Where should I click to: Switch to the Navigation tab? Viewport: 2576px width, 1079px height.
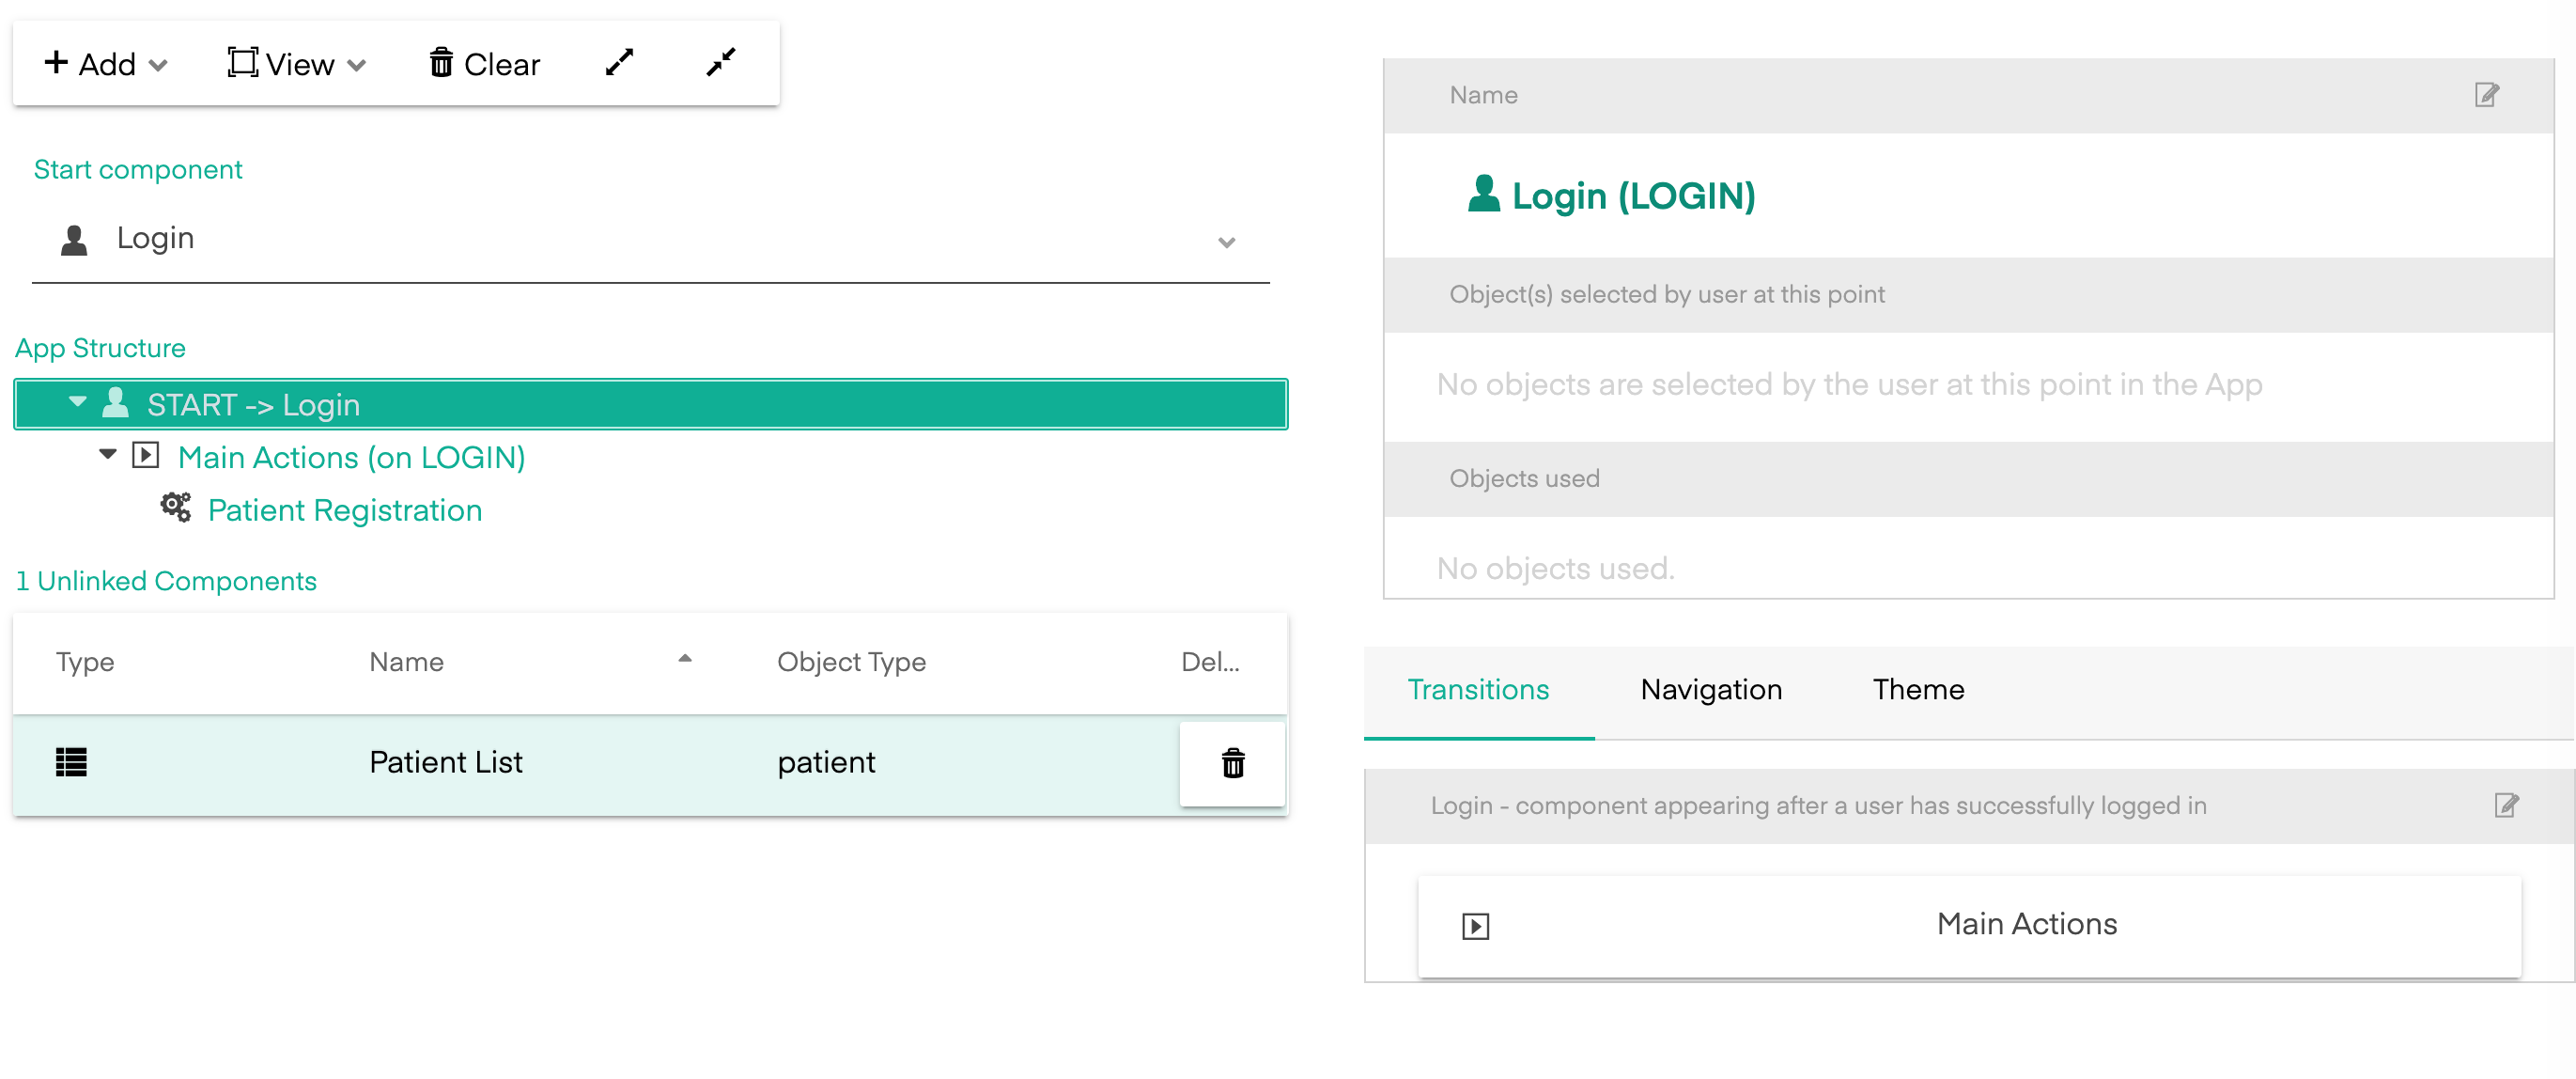coord(1711,690)
